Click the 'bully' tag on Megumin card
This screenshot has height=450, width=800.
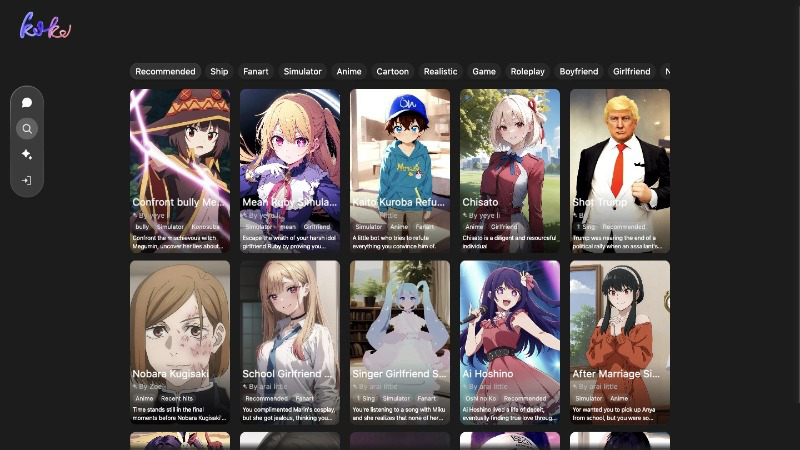[x=142, y=227]
